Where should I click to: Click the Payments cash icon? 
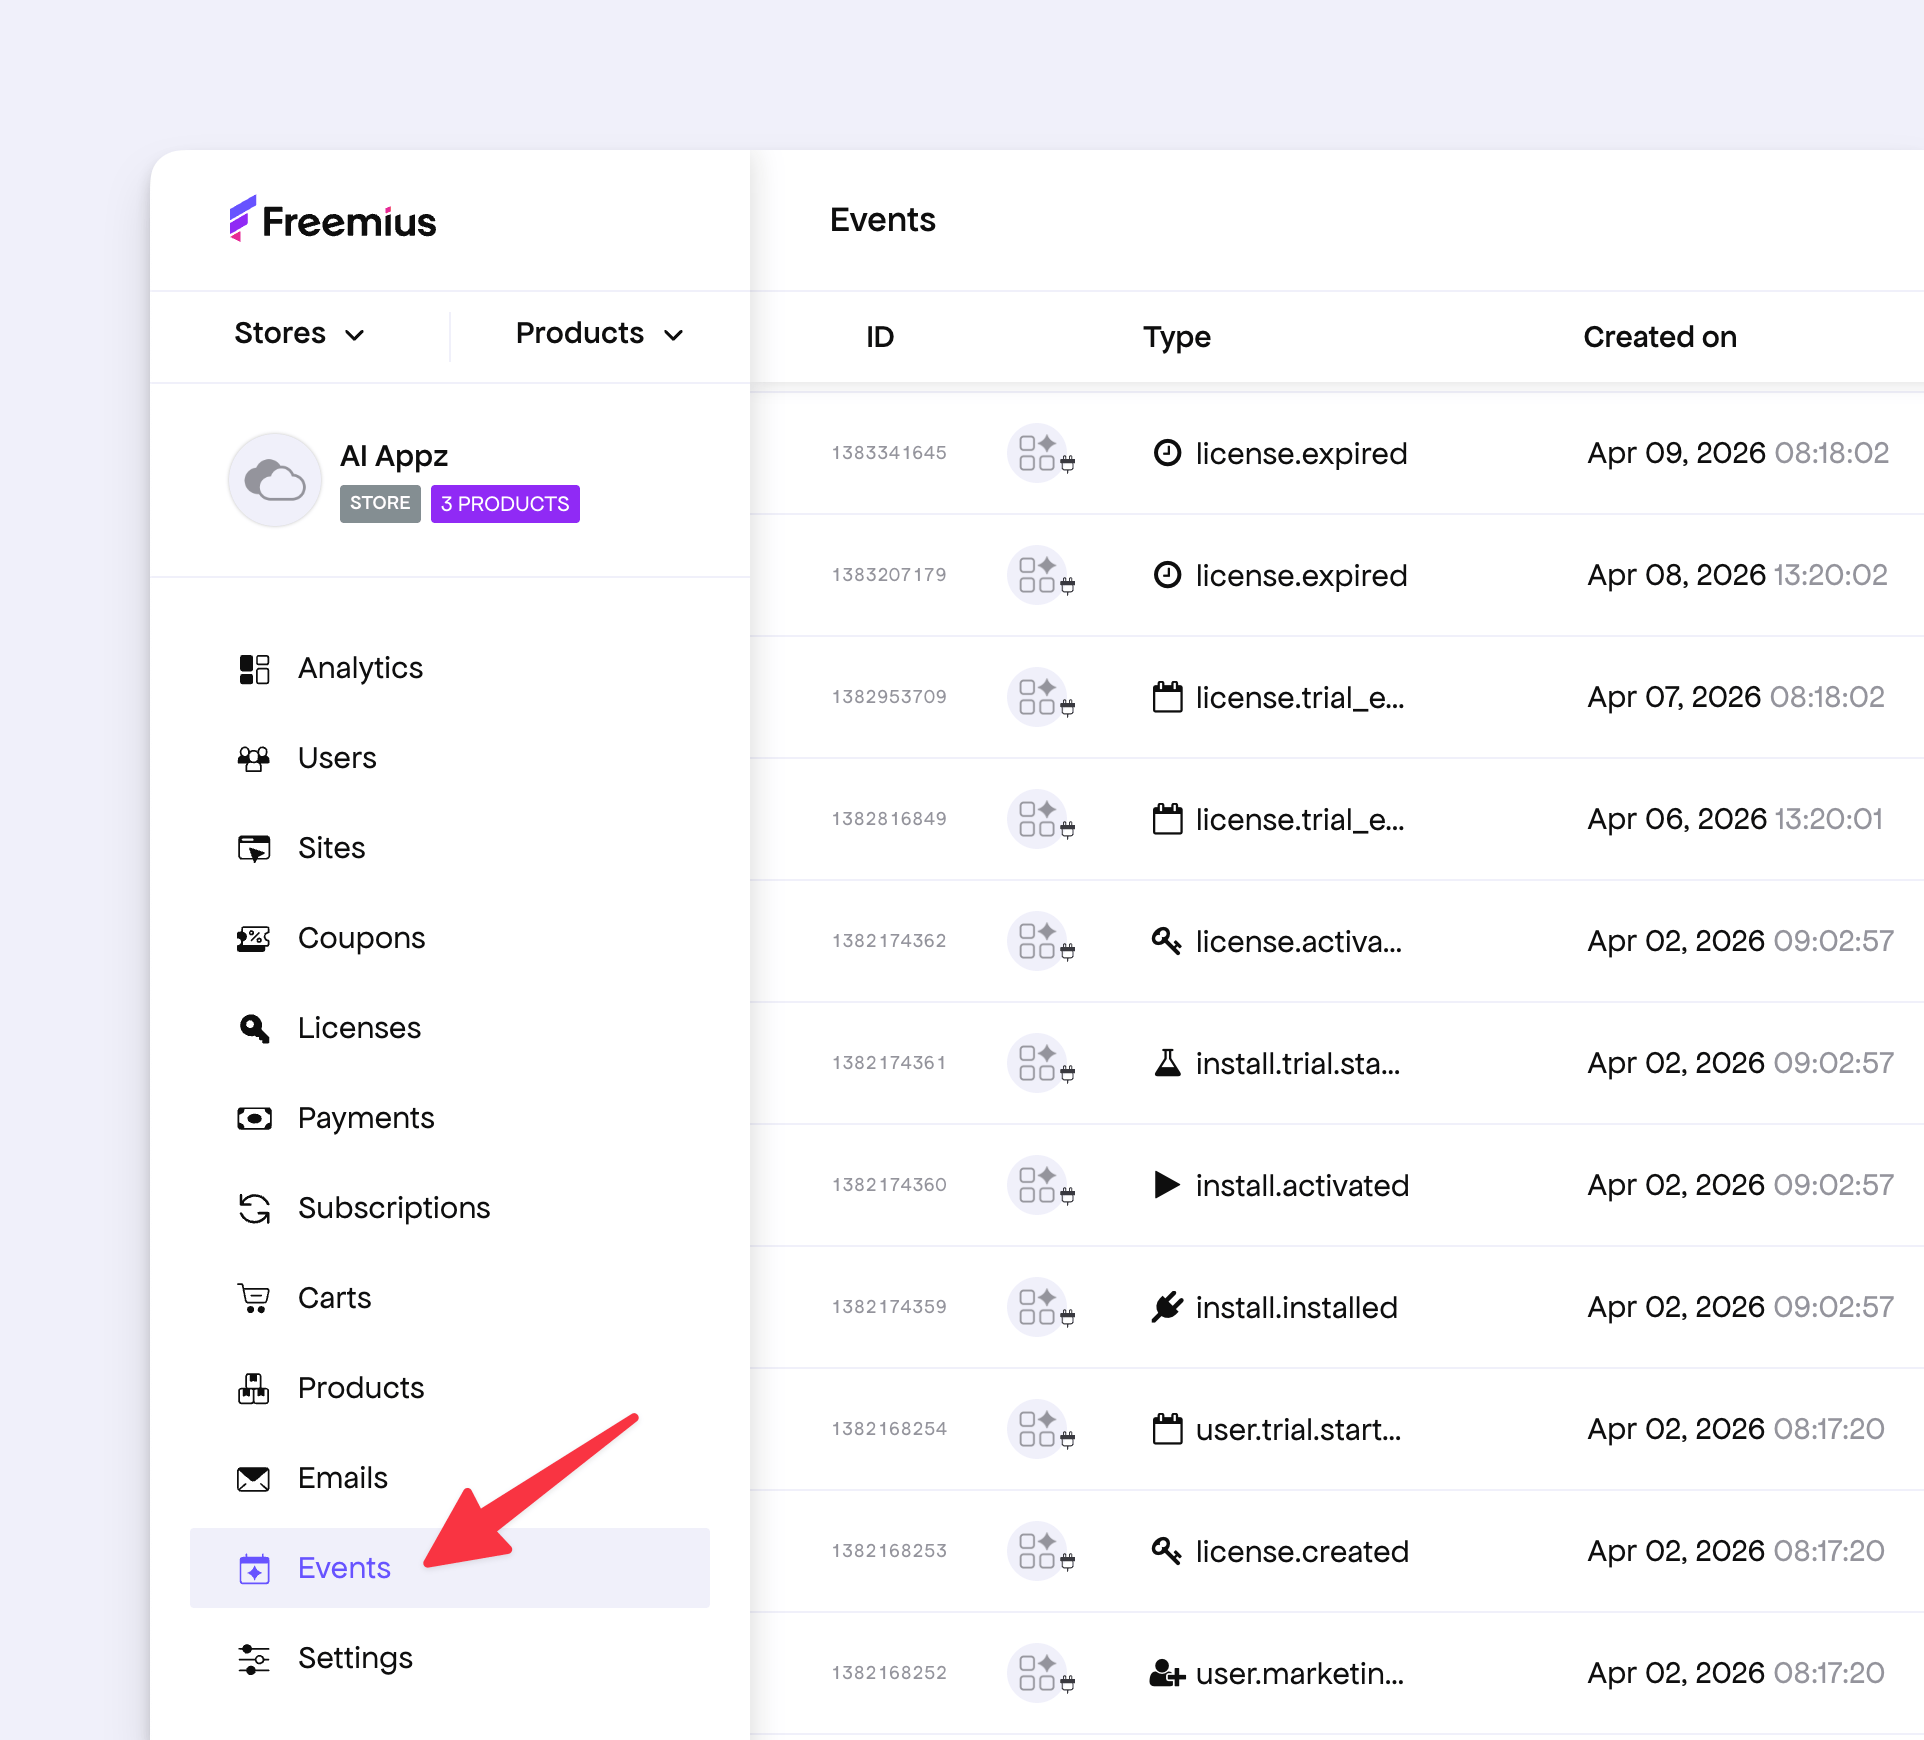click(x=254, y=1119)
